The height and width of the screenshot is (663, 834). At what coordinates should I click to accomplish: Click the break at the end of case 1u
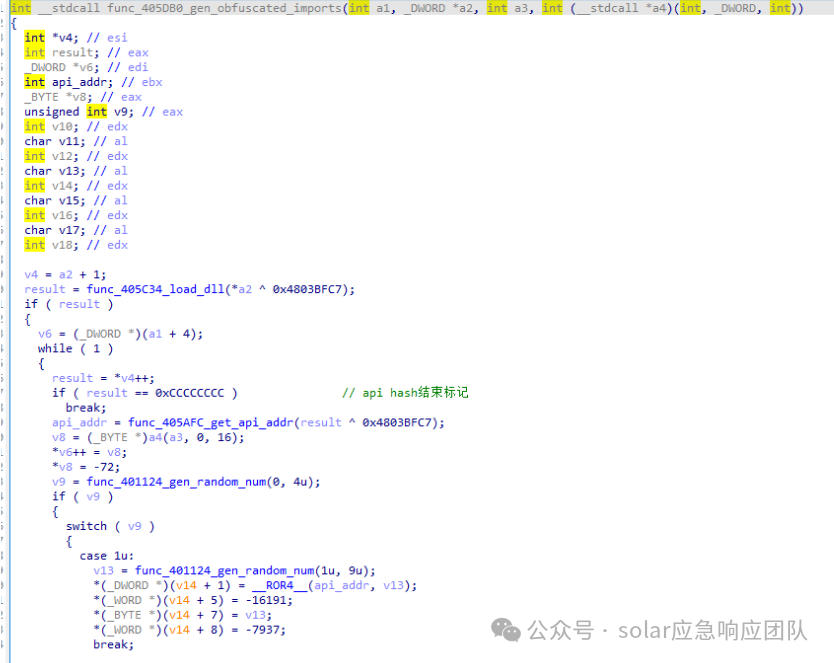coord(113,645)
